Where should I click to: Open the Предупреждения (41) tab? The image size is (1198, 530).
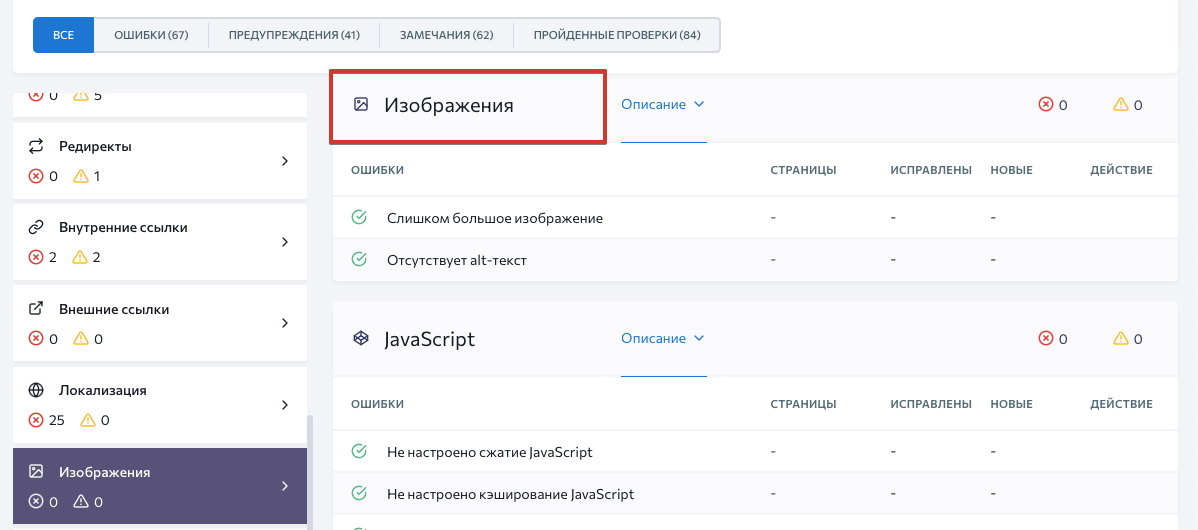click(294, 35)
